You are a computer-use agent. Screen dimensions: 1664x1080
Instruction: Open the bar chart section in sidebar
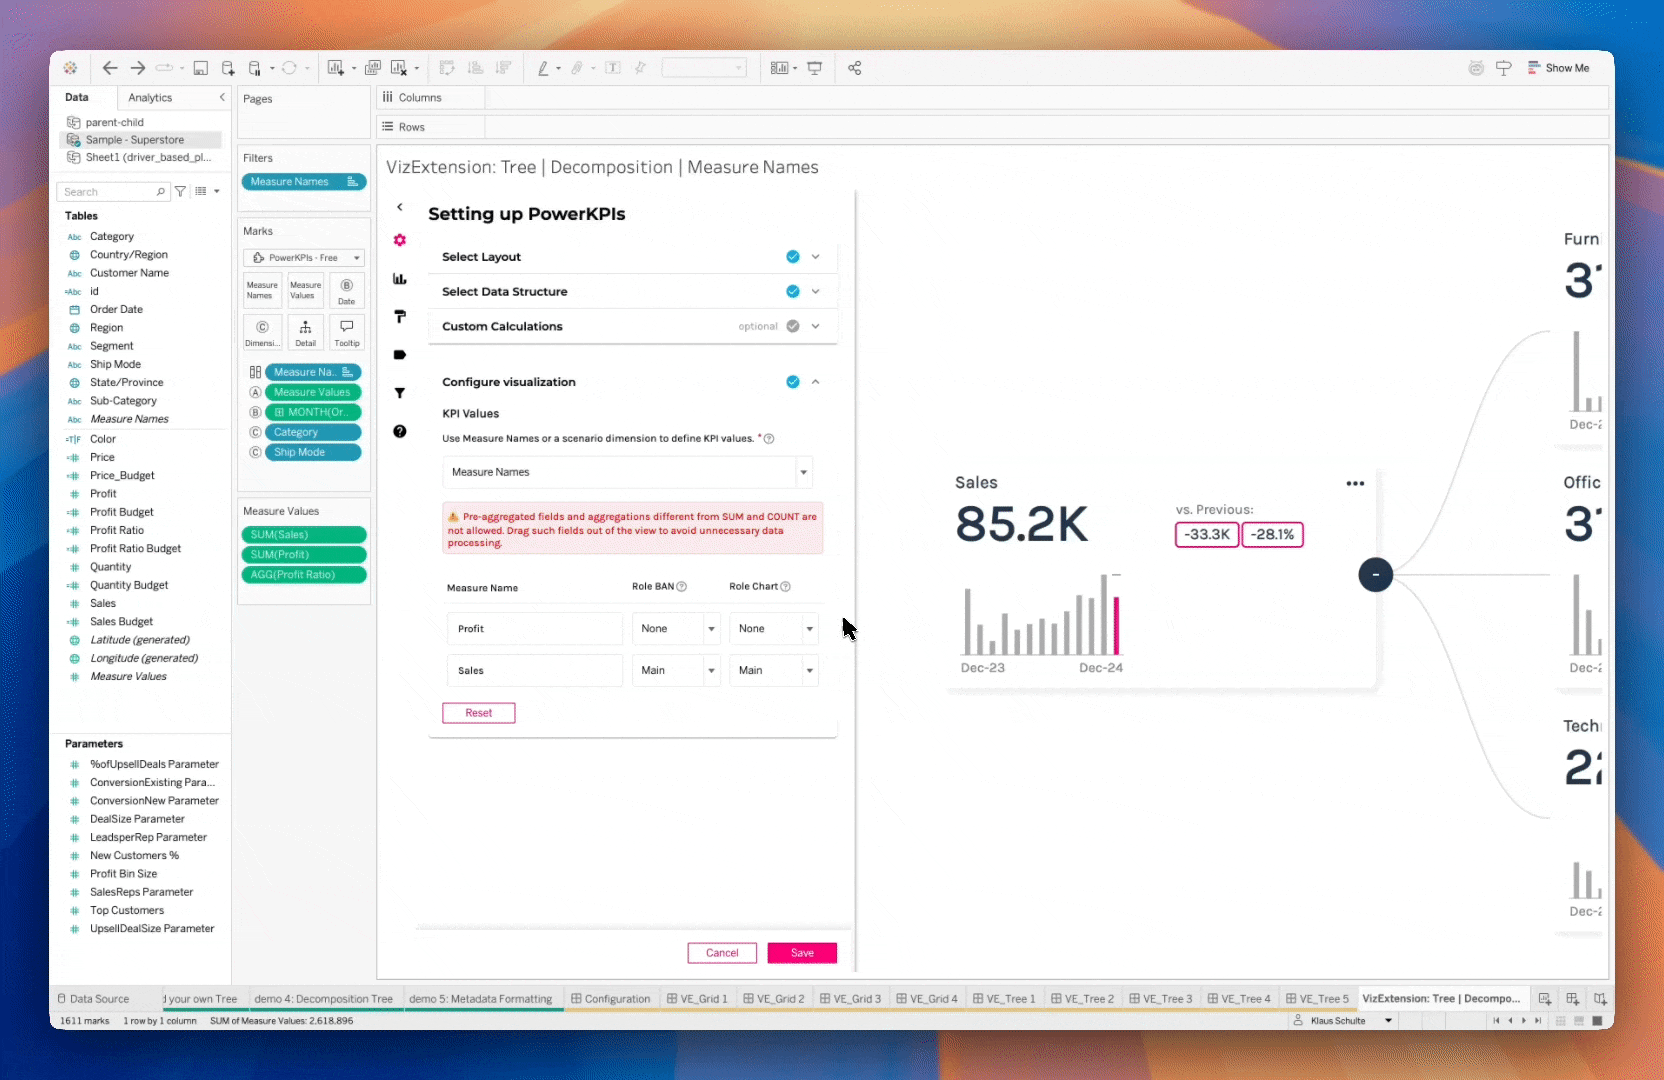[x=400, y=279]
